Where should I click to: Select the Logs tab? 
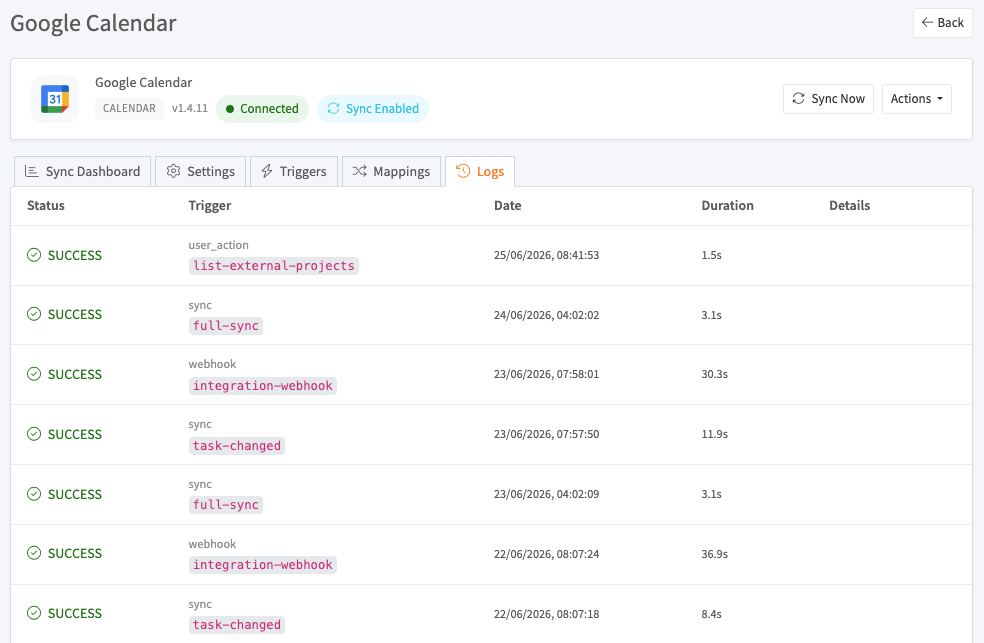point(480,171)
